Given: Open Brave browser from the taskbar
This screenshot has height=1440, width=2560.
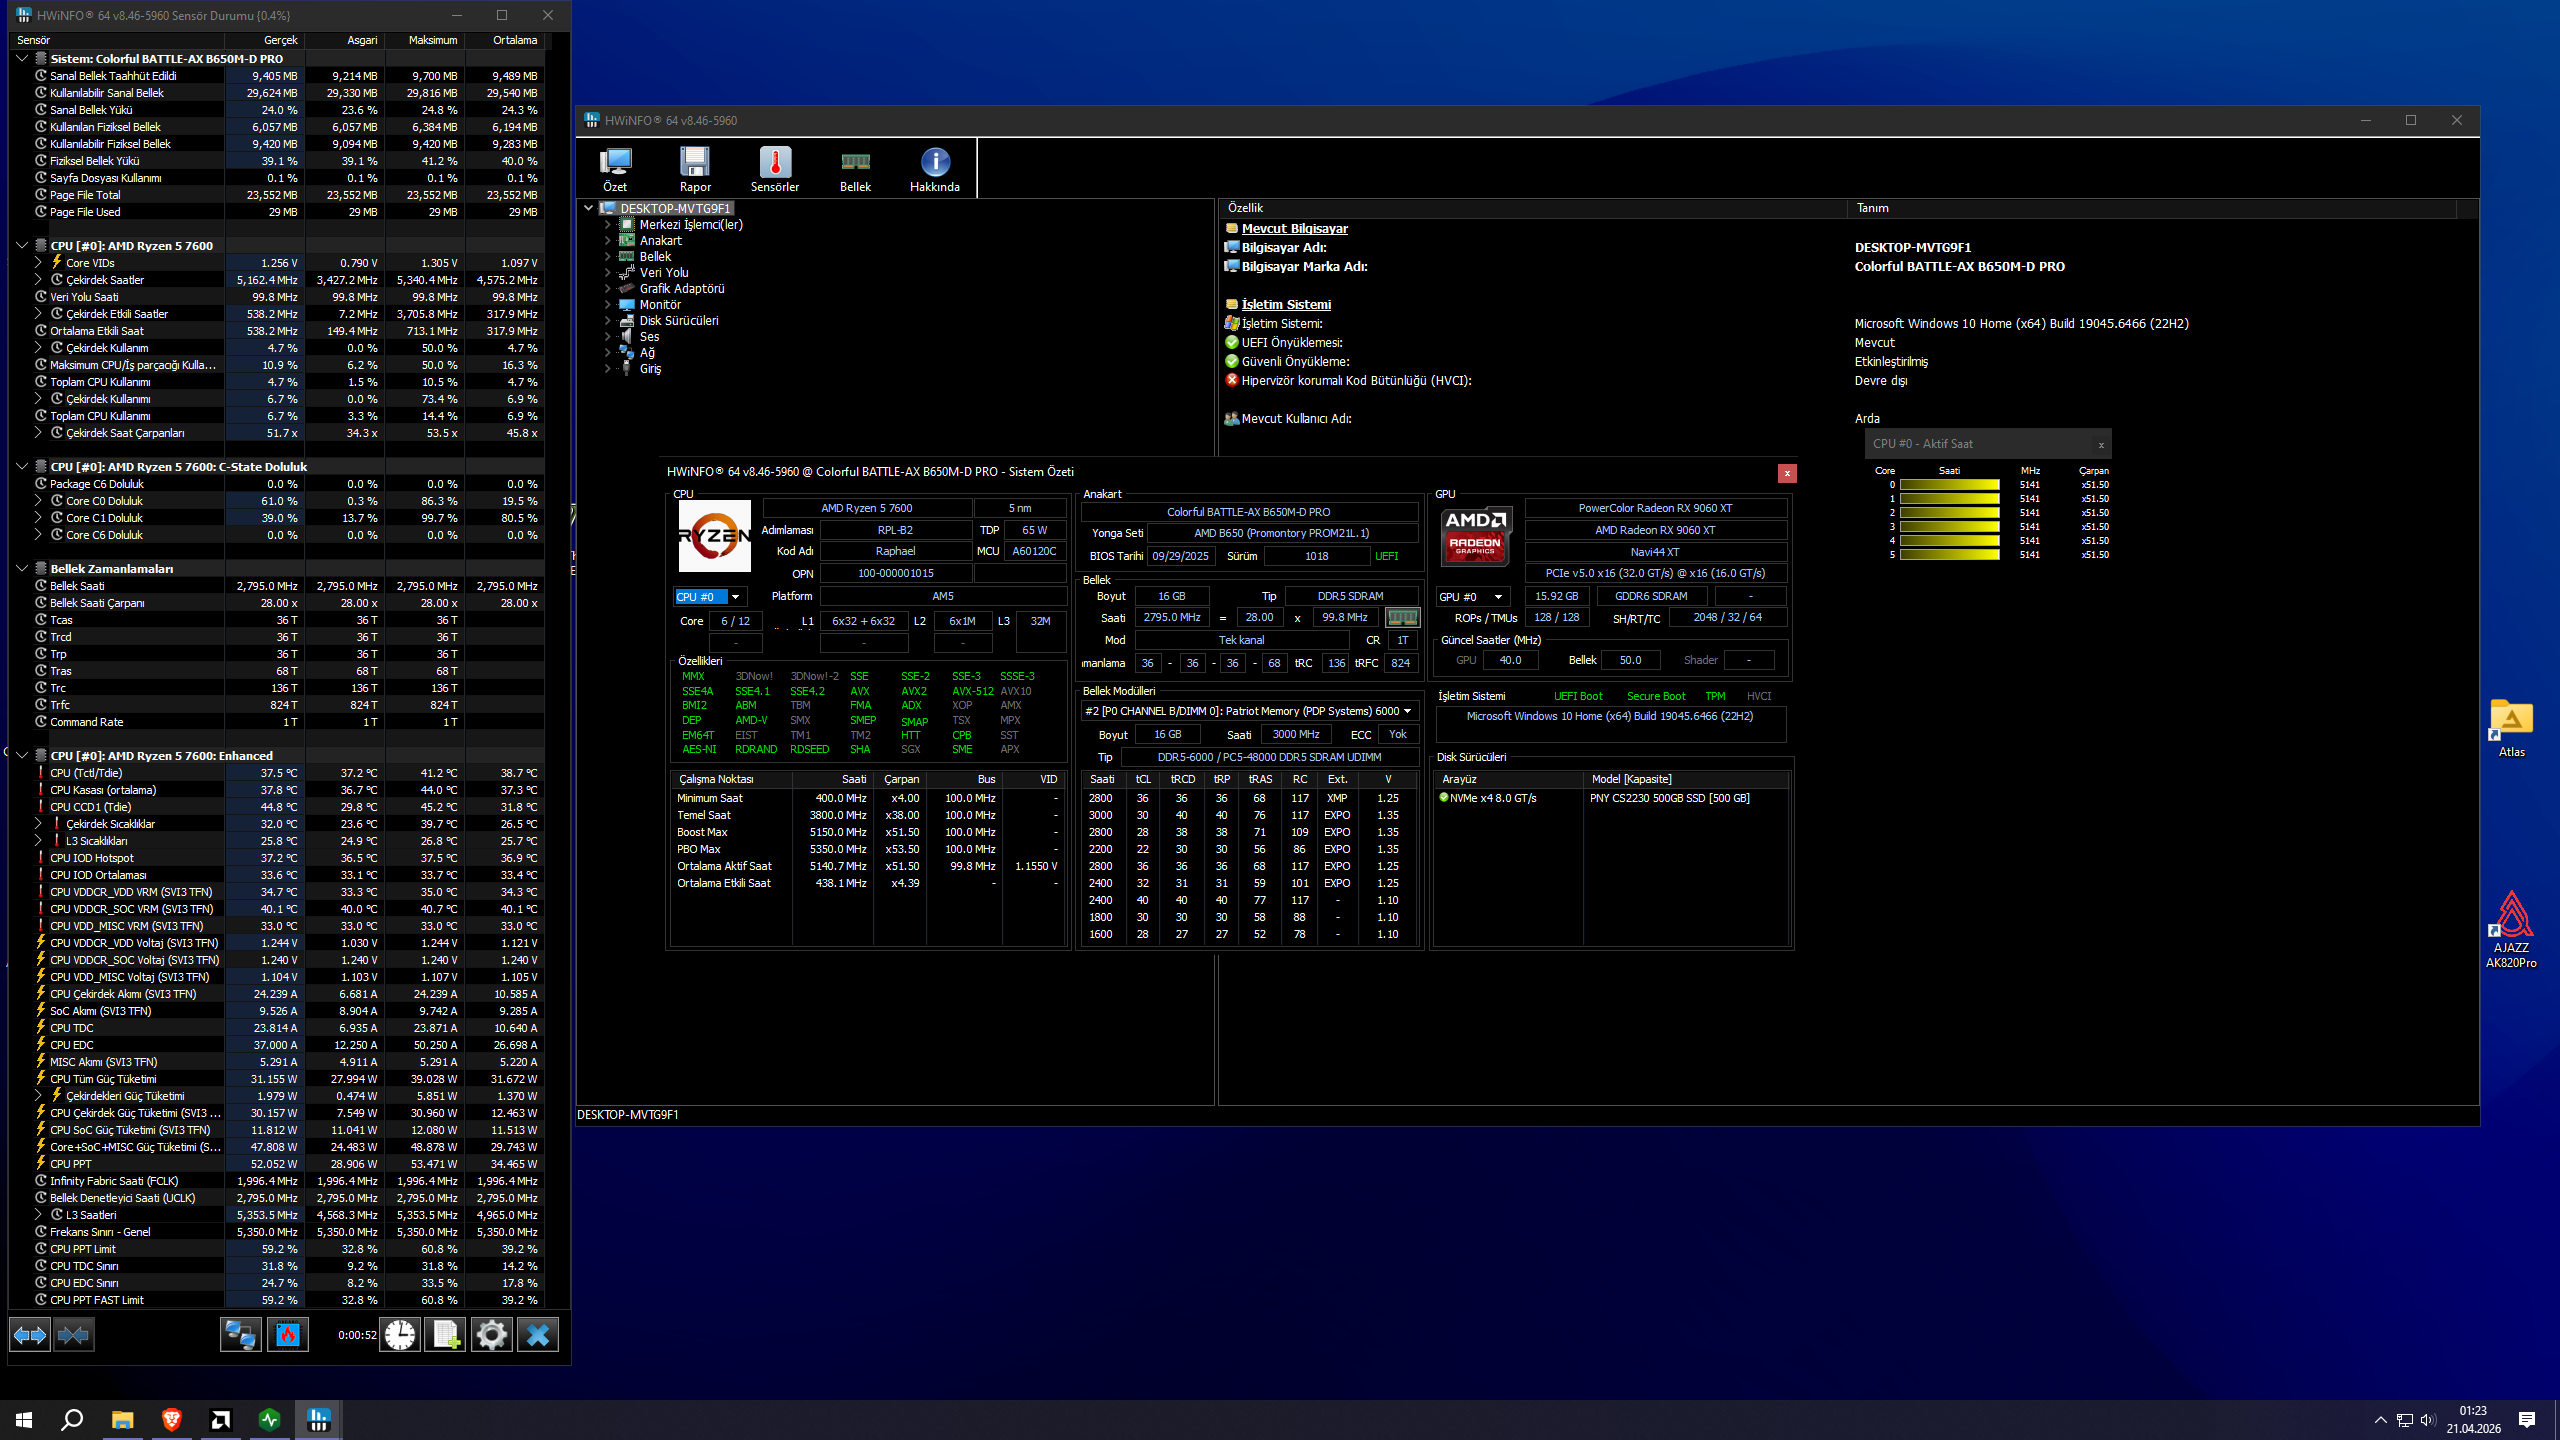Looking at the screenshot, I should click(x=172, y=1419).
